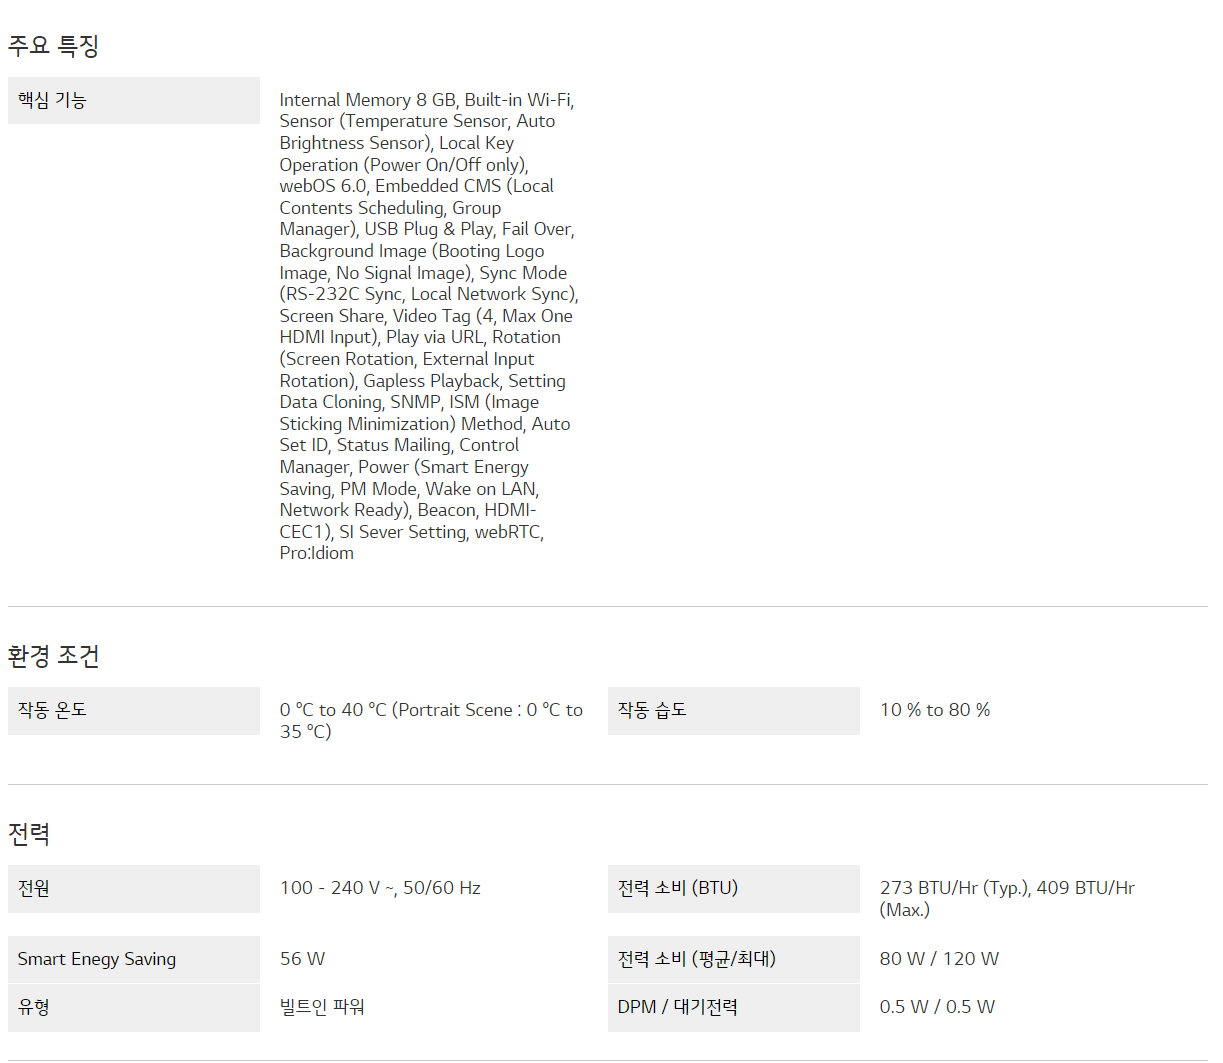Select the 전원 label cell

pyautogui.click(x=133, y=888)
